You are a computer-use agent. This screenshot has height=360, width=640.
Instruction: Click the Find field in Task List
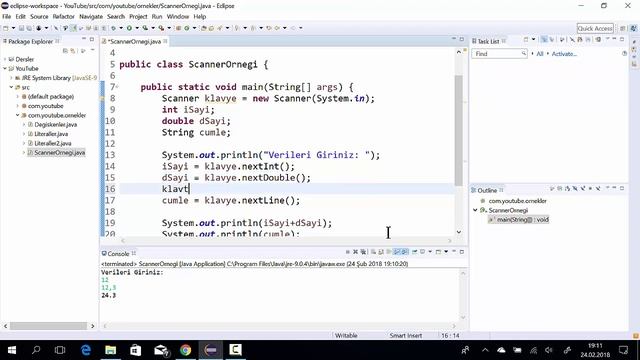tap(499, 54)
